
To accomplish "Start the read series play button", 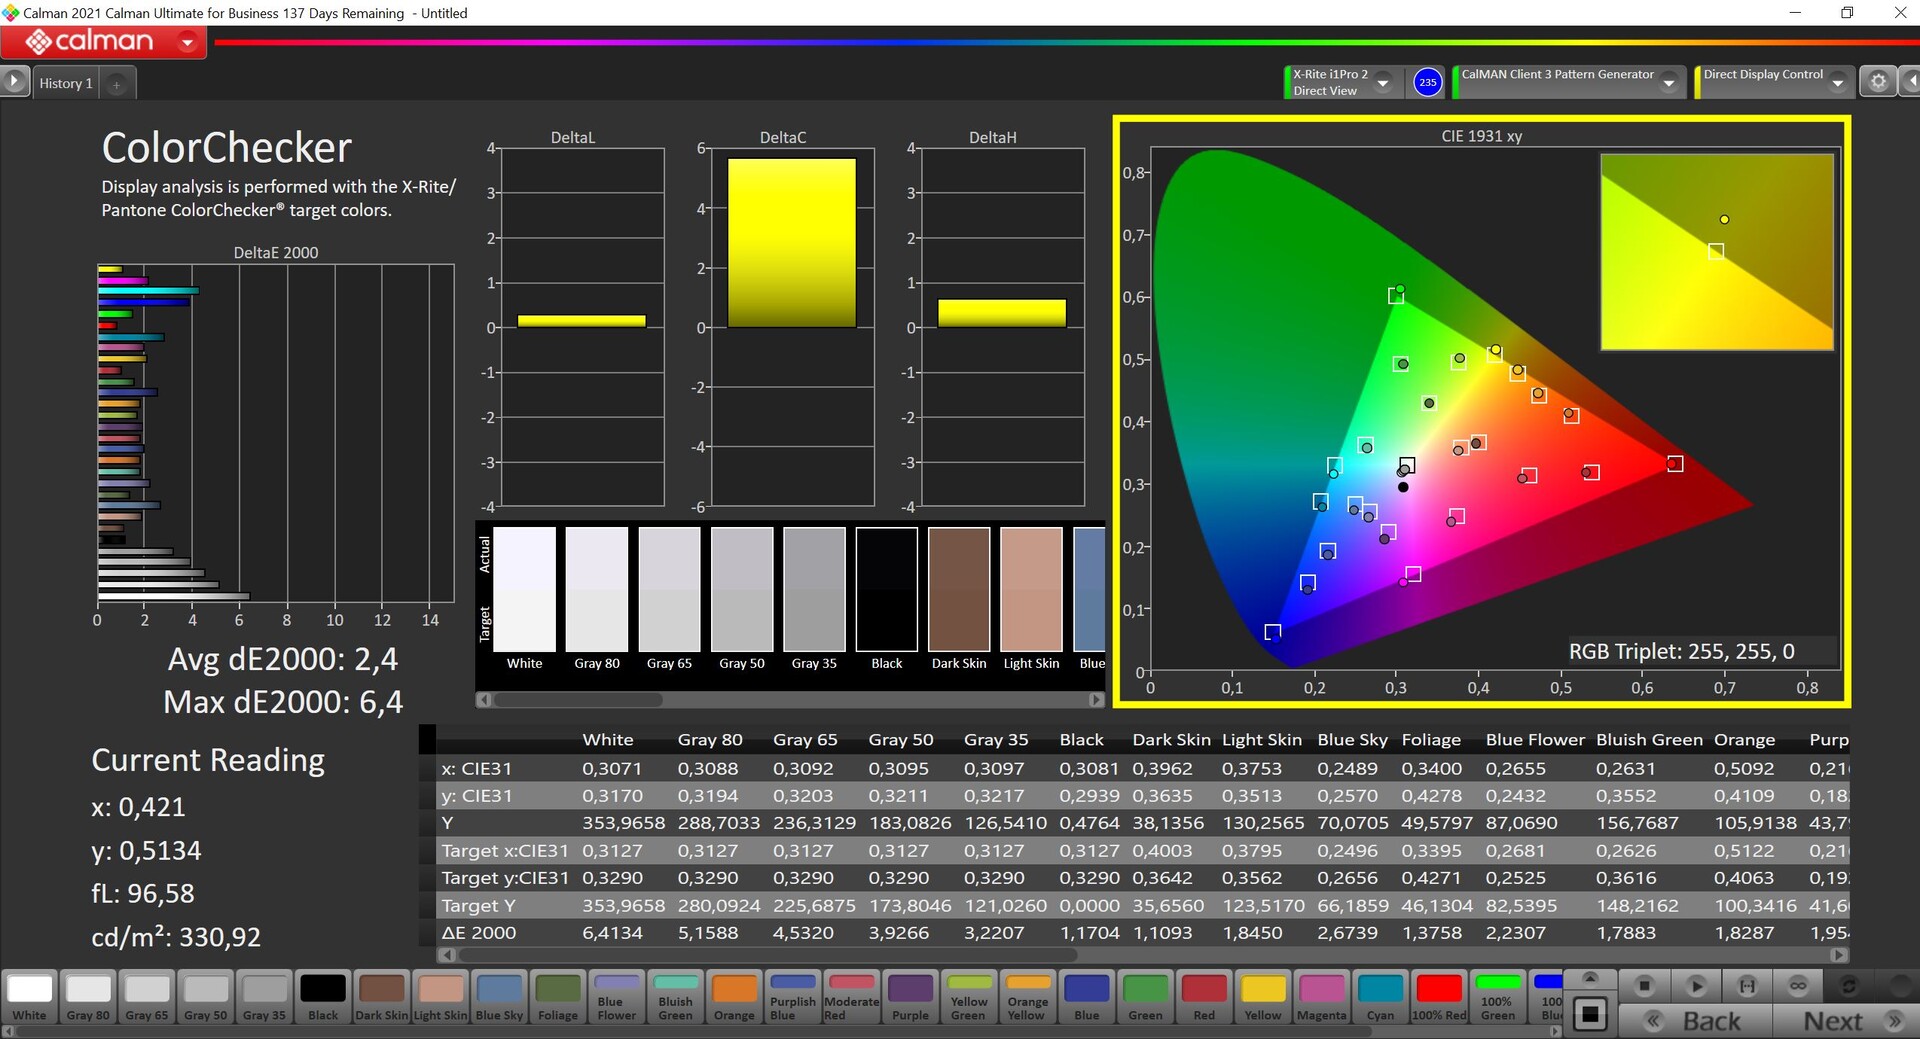I will click(1696, 986).
